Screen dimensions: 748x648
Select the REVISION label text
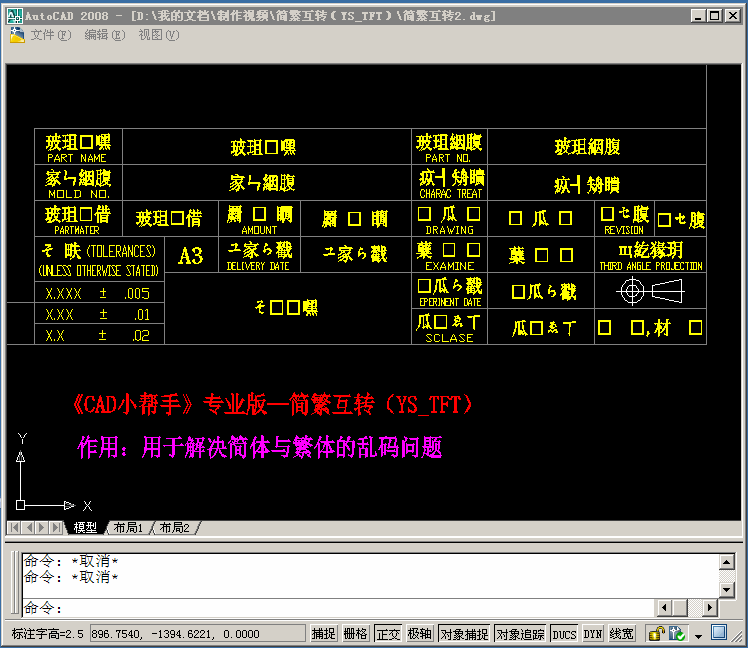click(x=623, y=230)
